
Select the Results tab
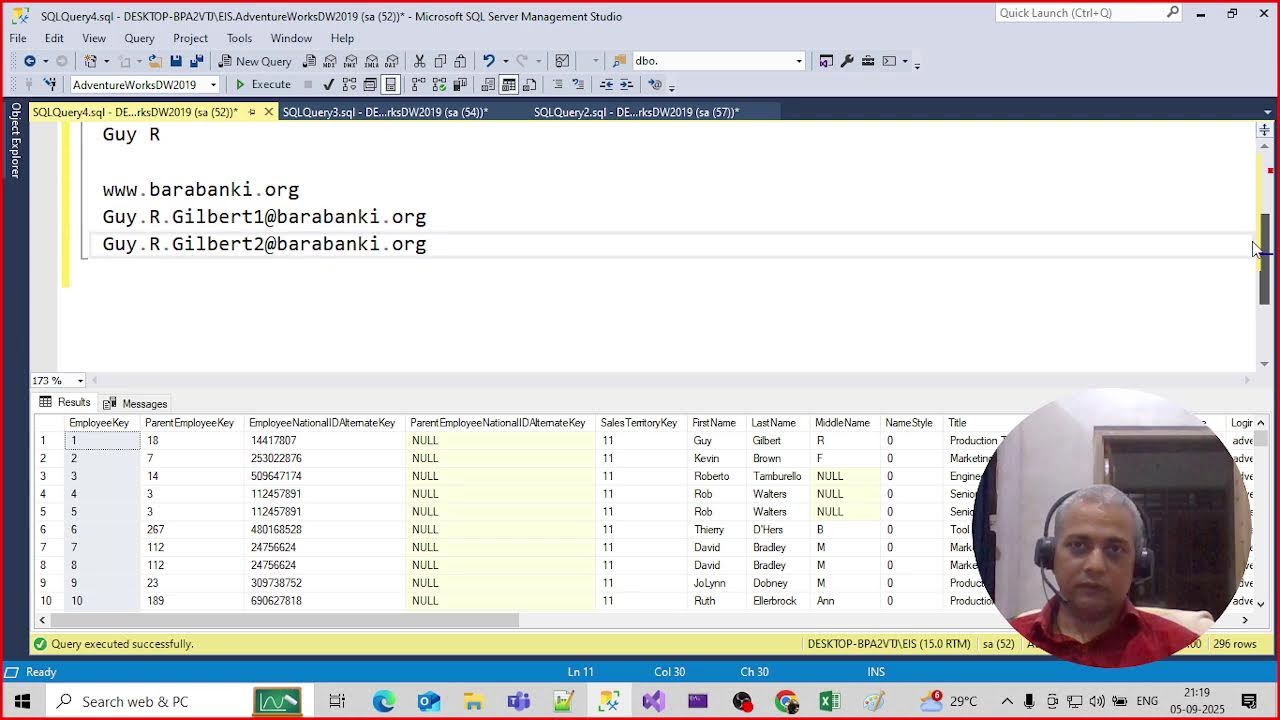(x=65, y=402)
